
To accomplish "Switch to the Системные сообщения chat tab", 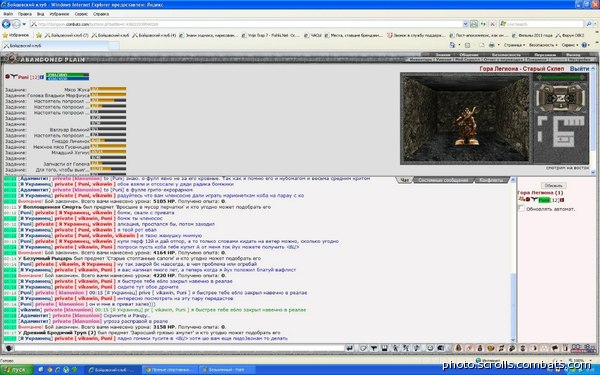I will [x=443, y=180].
